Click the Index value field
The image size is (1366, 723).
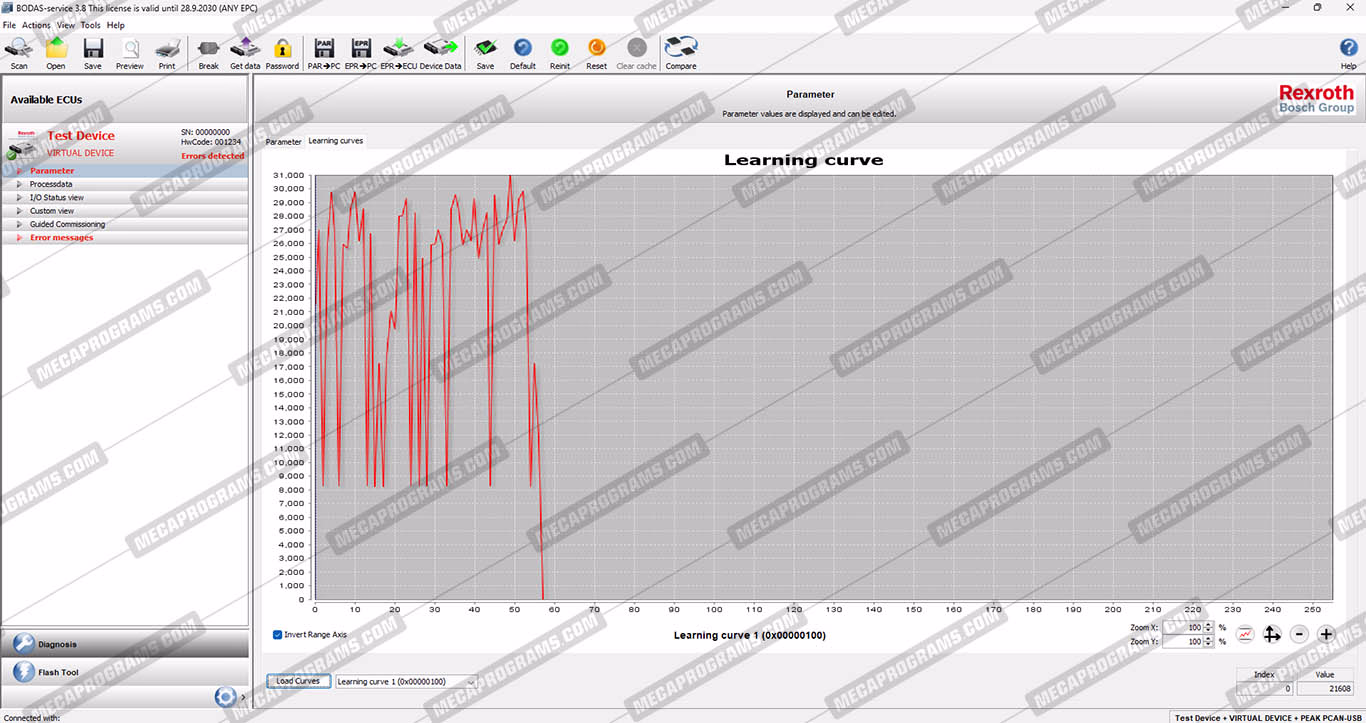click(x=1265, y=689)
